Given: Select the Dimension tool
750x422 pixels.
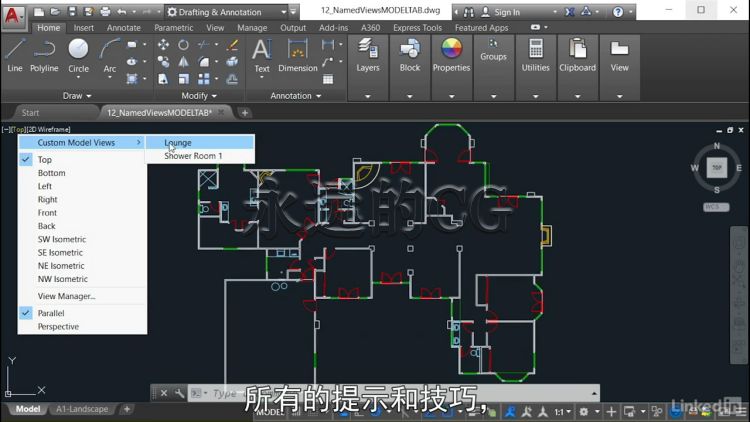Looking at the screenshot, I should 298,56.
